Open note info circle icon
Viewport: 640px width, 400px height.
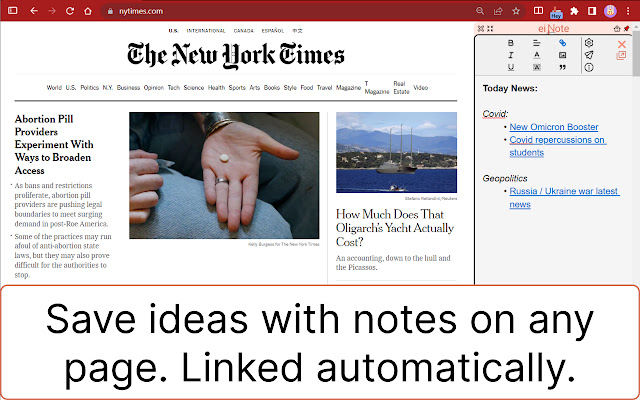click(x=589, y=68)
